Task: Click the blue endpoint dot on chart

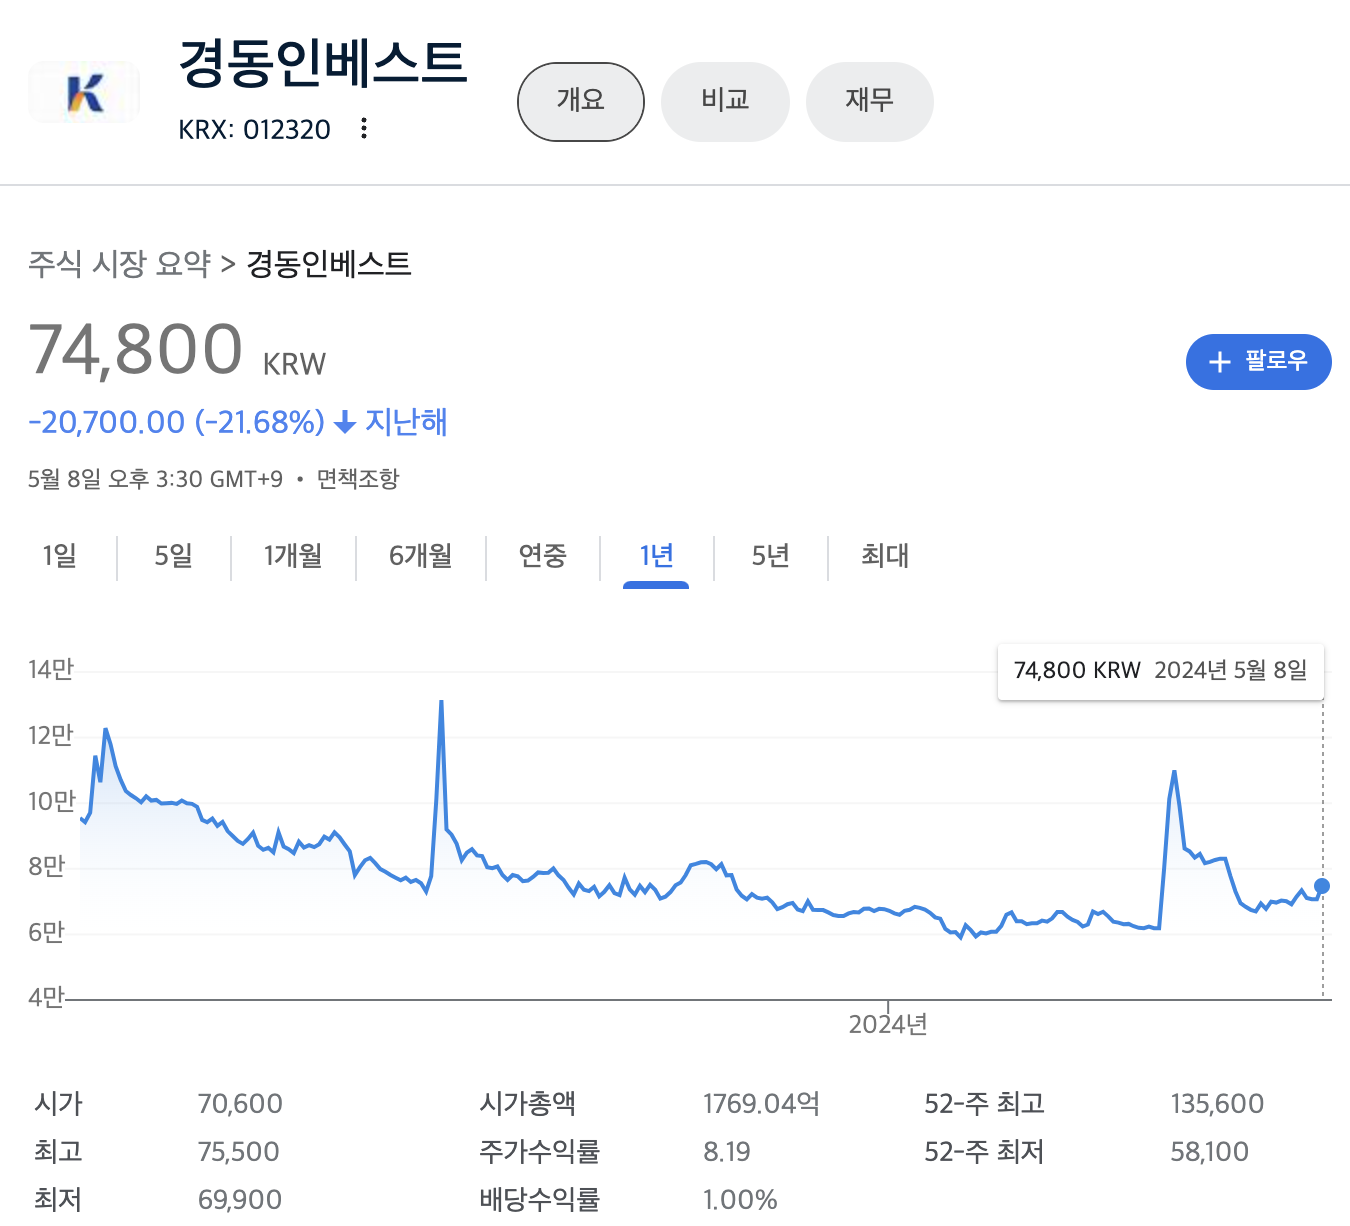Action: coord(1322,886)
